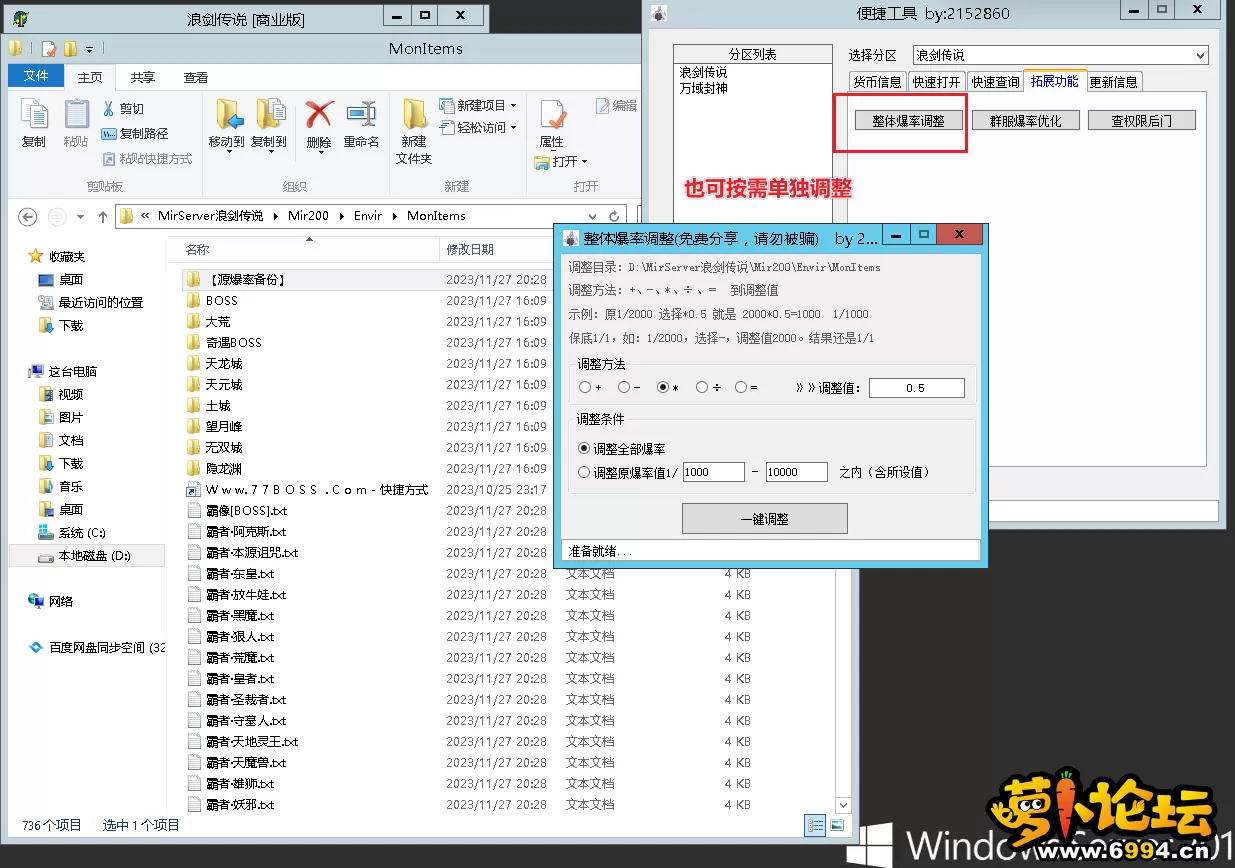The image size is (1235, 868).
Task: Click the minimum range field showing 1000
Action: point(714,472)
